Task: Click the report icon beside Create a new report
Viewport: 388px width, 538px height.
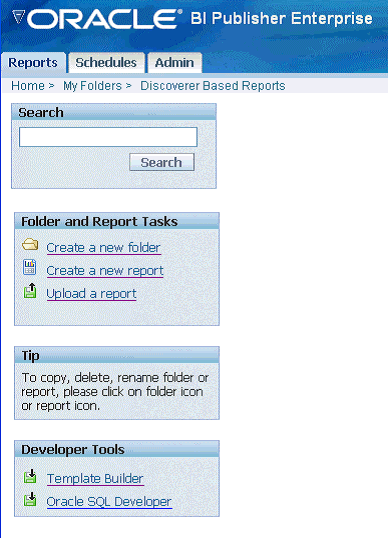Action: tap(30, 268)
